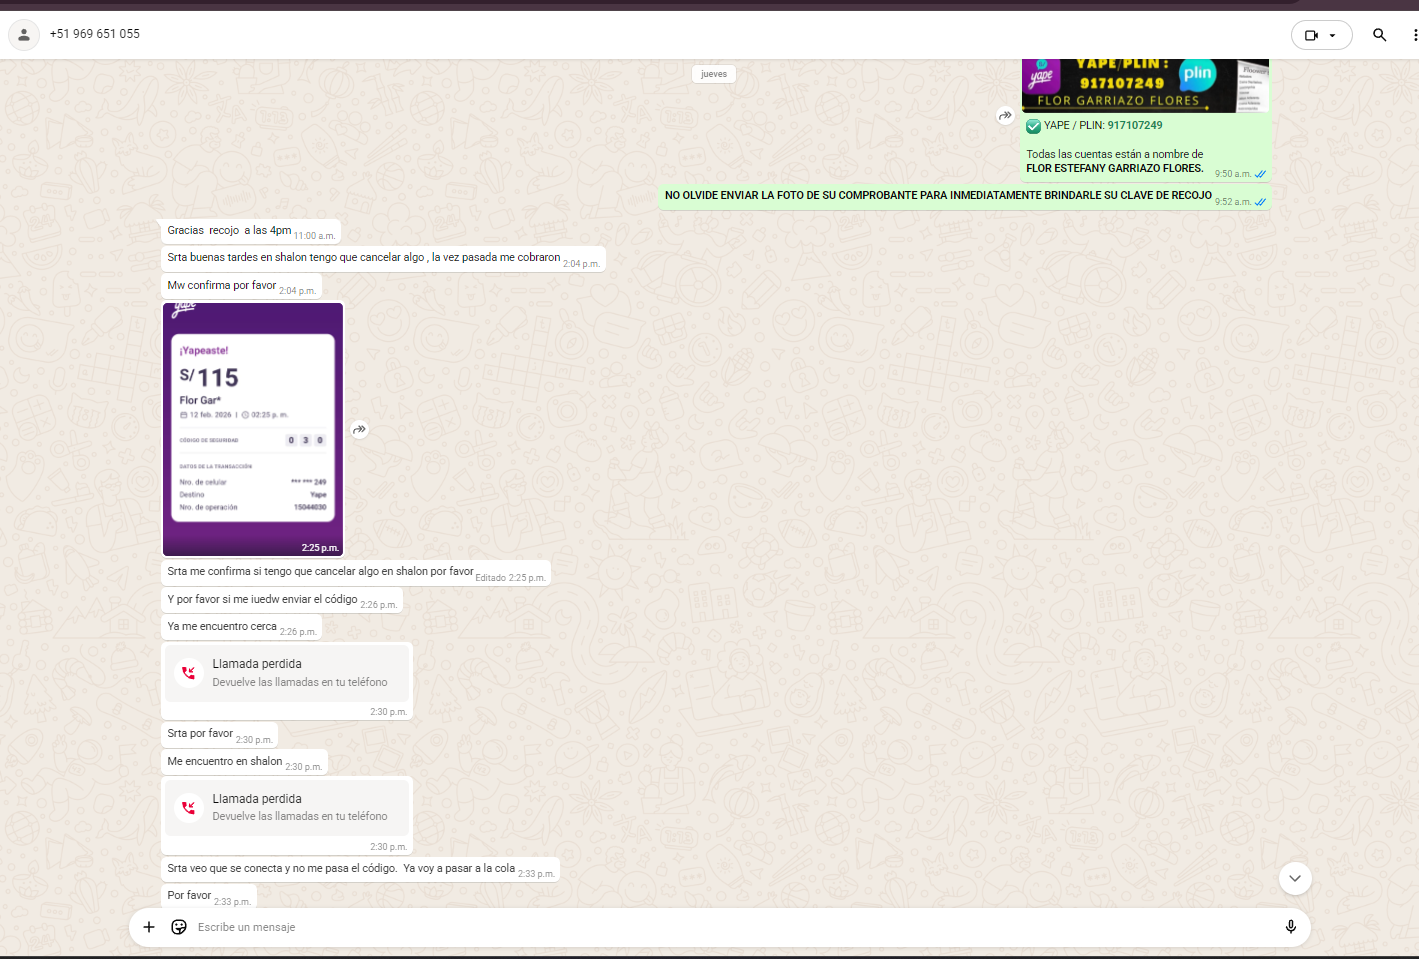Click the Yape/Plin banner image
Screen dimensions: 1419x959
(x=1144, y=86)
